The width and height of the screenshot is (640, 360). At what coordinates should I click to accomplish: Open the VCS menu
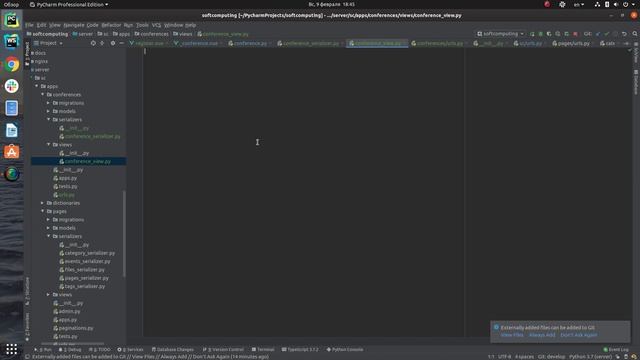pyautogui.click(x=156, y=25)
